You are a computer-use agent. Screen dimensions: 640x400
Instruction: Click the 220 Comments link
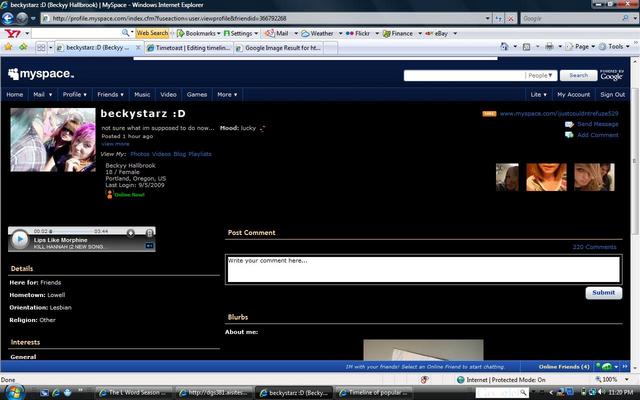tap(594, 247)
